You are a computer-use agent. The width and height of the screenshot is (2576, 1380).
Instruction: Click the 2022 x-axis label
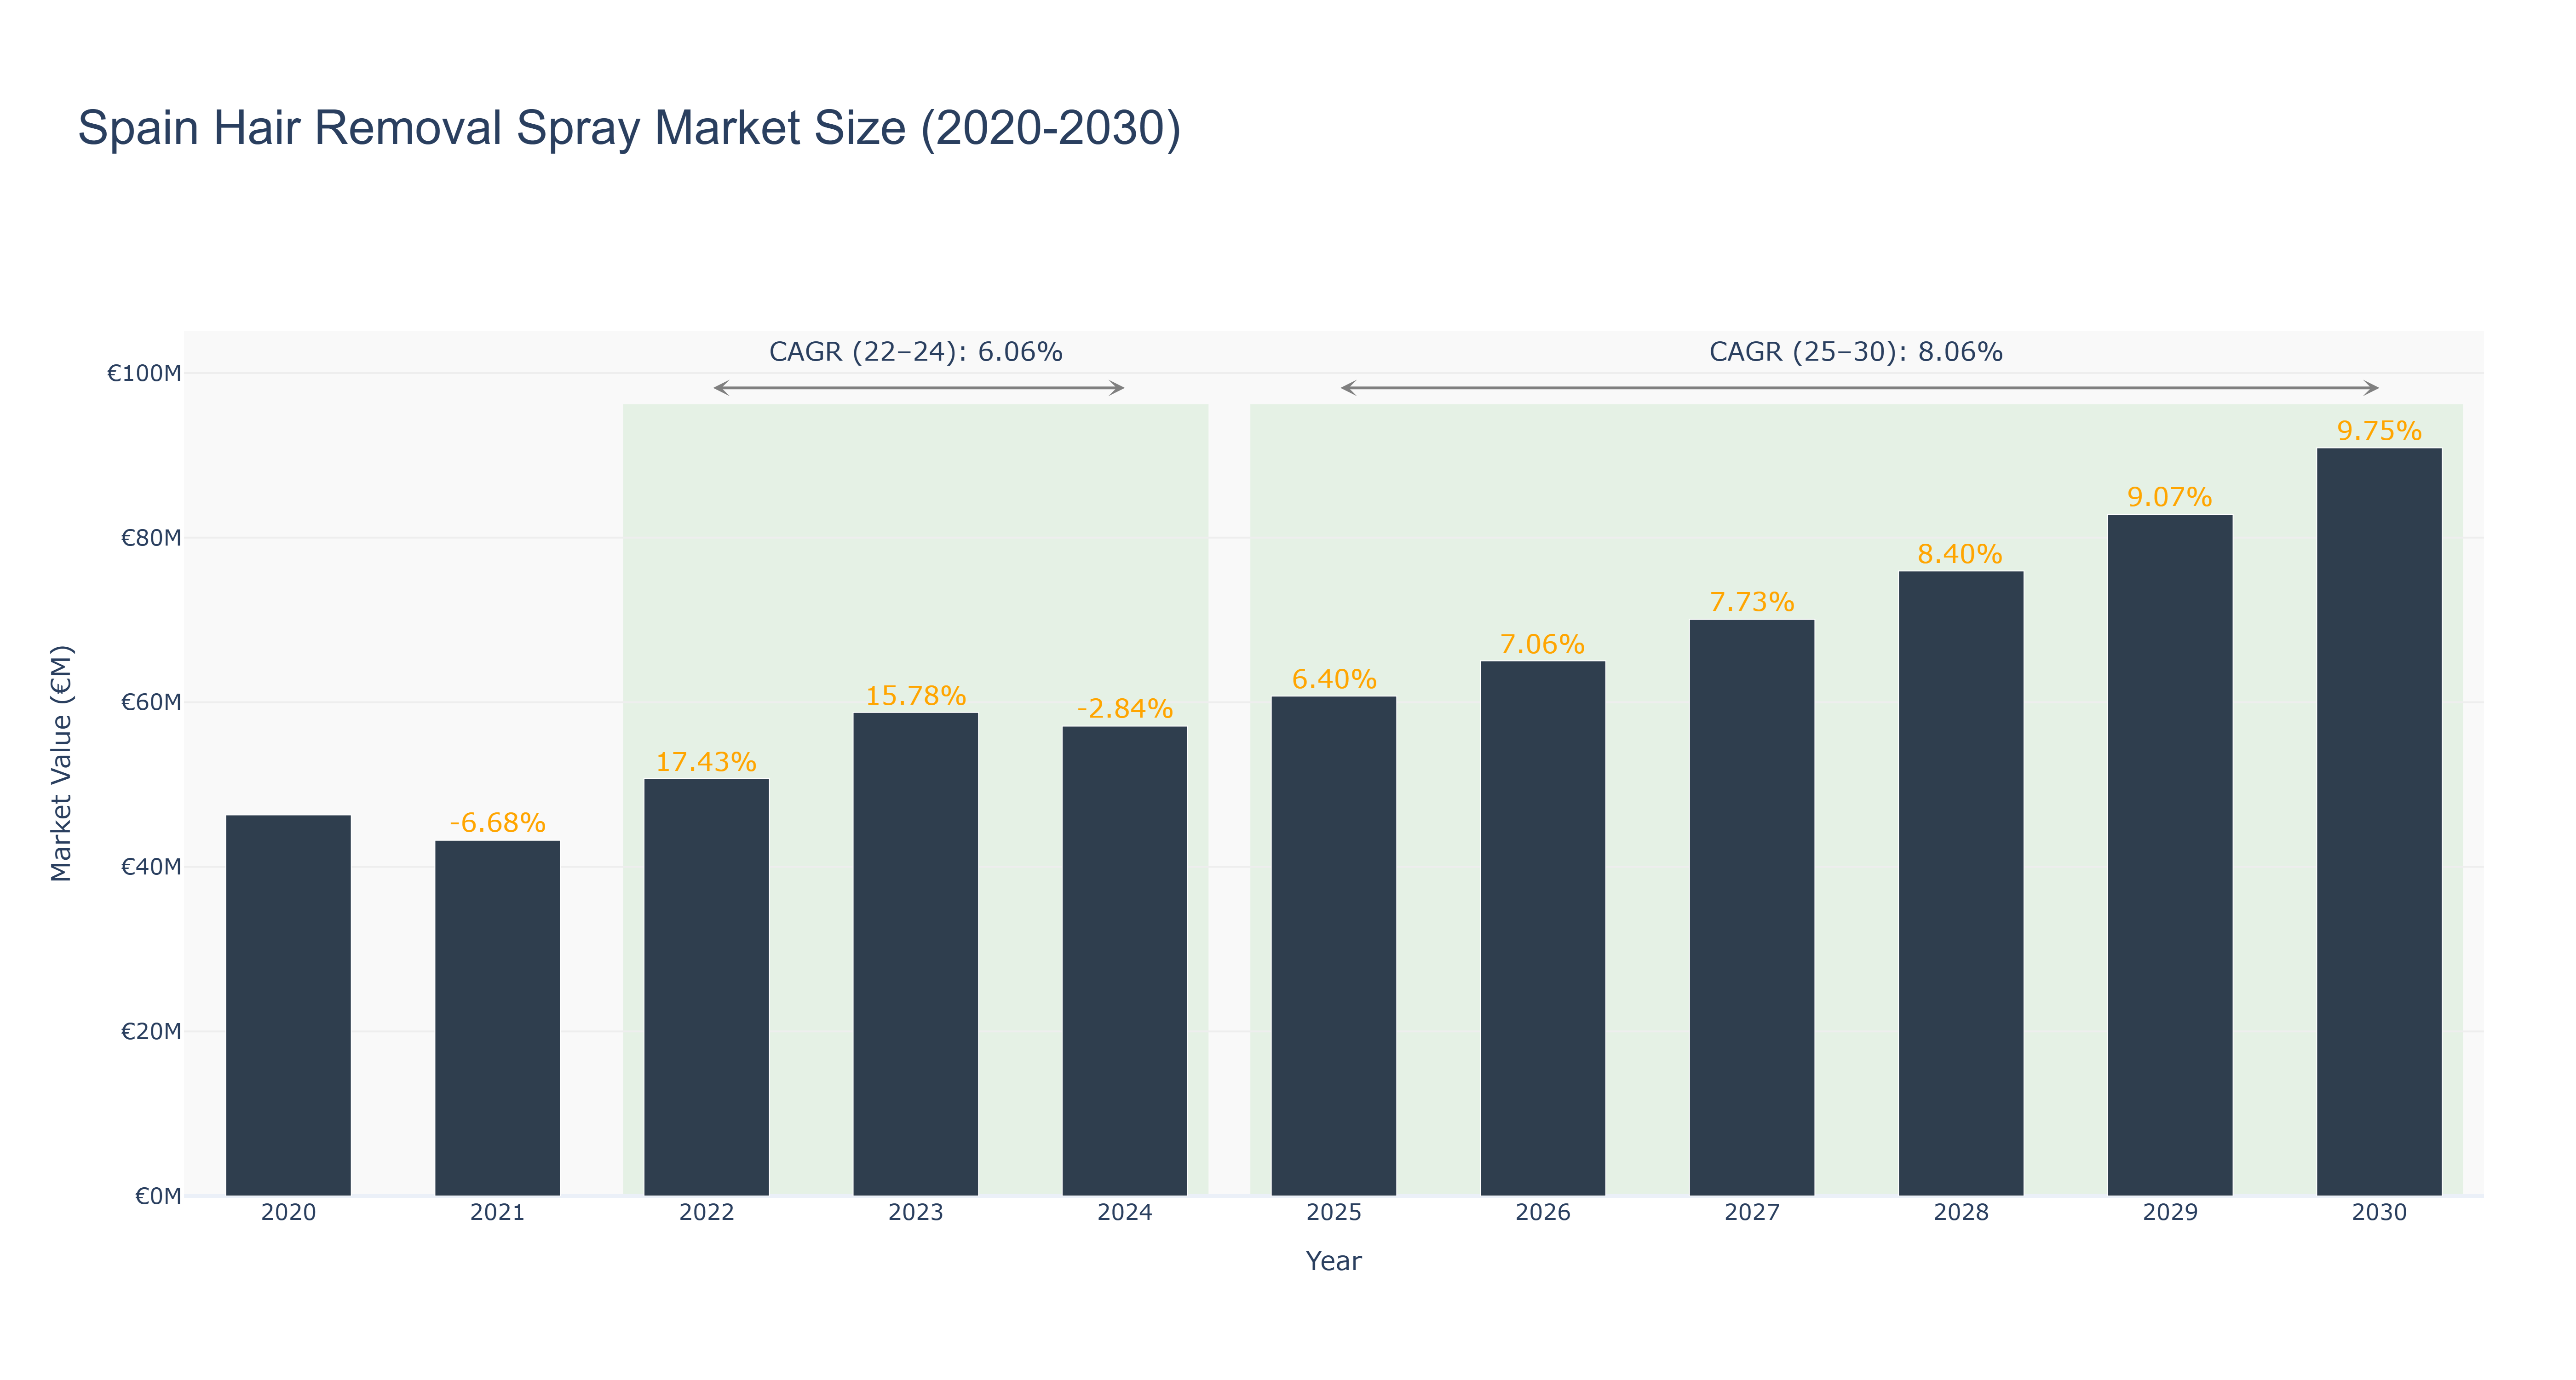(x=706, y=1213)
